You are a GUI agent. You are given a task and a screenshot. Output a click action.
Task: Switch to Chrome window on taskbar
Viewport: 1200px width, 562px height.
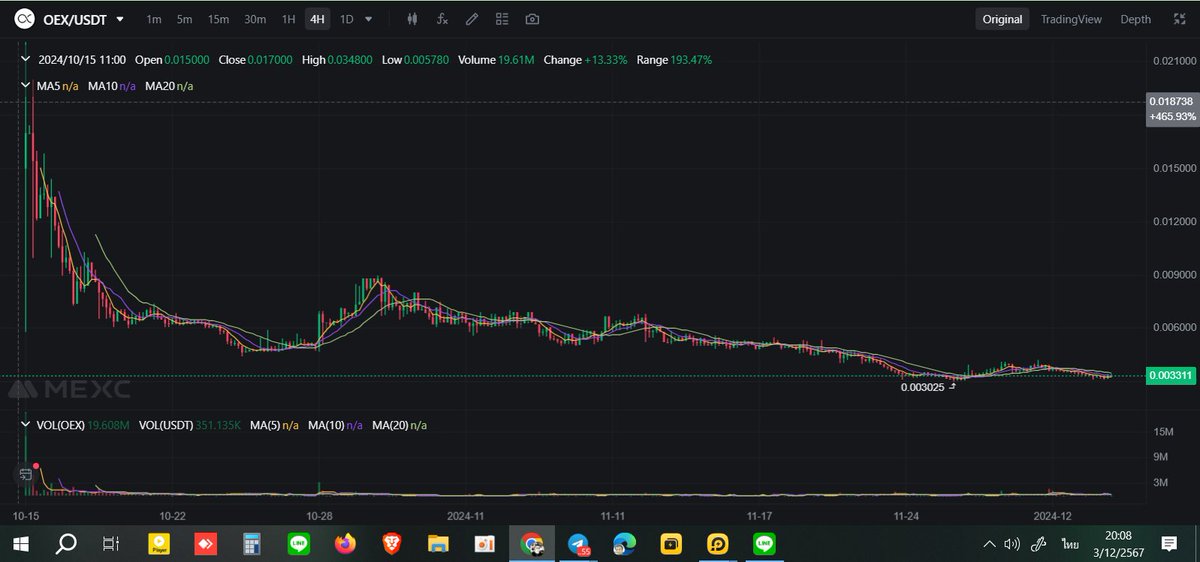click(532, 544)
